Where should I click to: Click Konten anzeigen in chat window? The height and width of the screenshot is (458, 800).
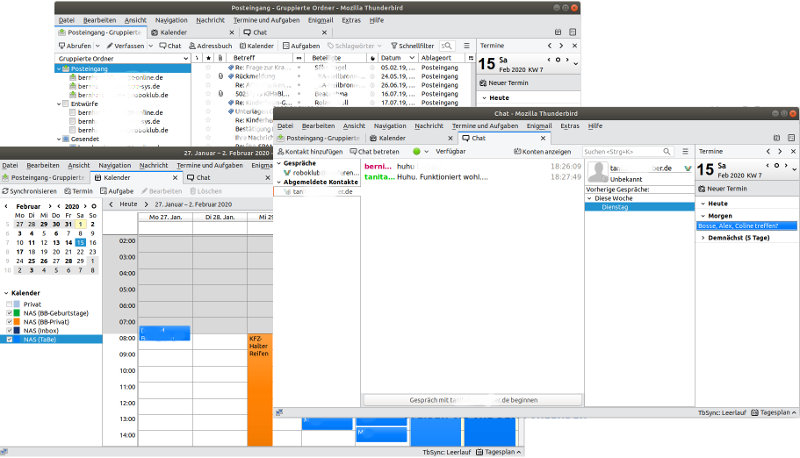click(x=542, y=151)
